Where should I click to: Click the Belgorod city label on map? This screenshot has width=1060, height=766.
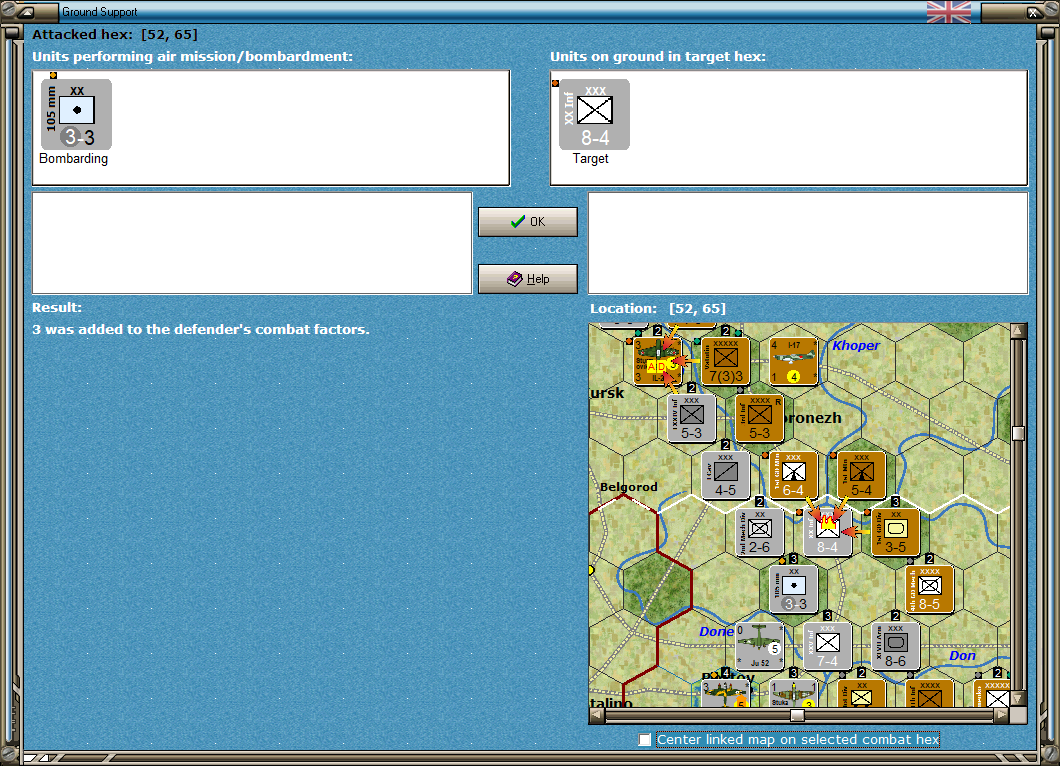[628, 487]
